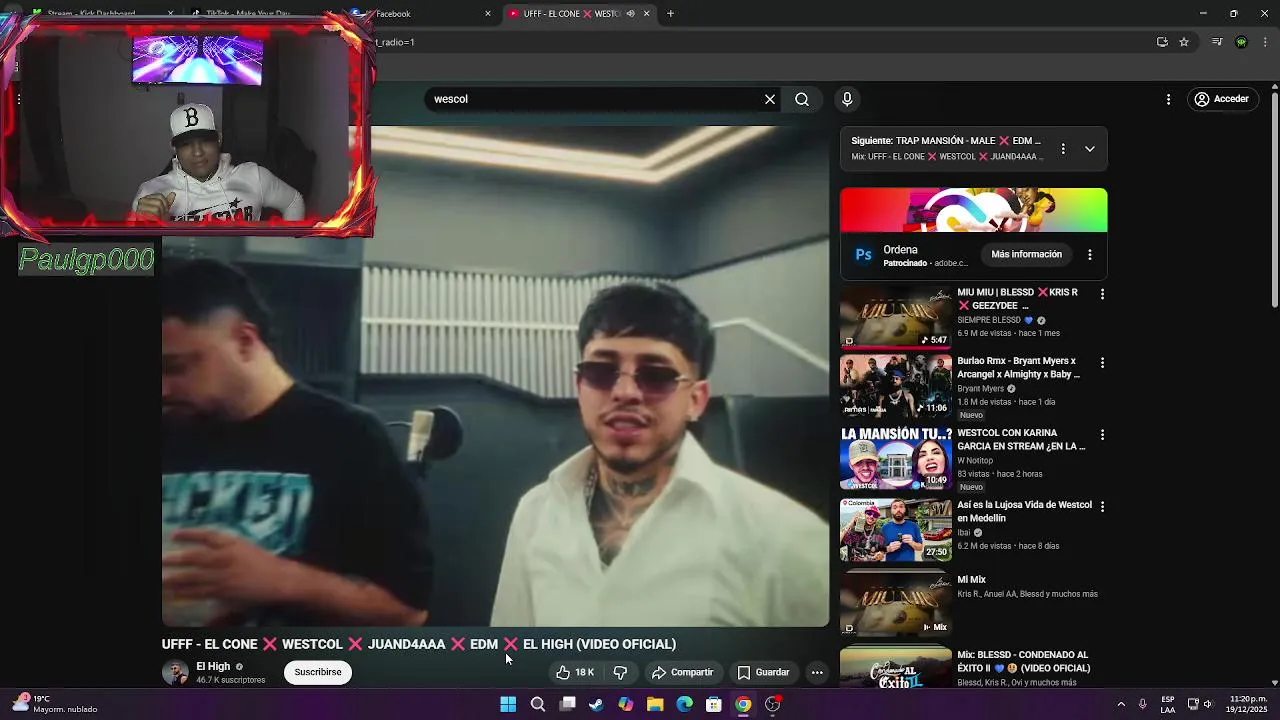Collapse the playlist panel with chevron
1280x720 pixels.
(1090, 148)
